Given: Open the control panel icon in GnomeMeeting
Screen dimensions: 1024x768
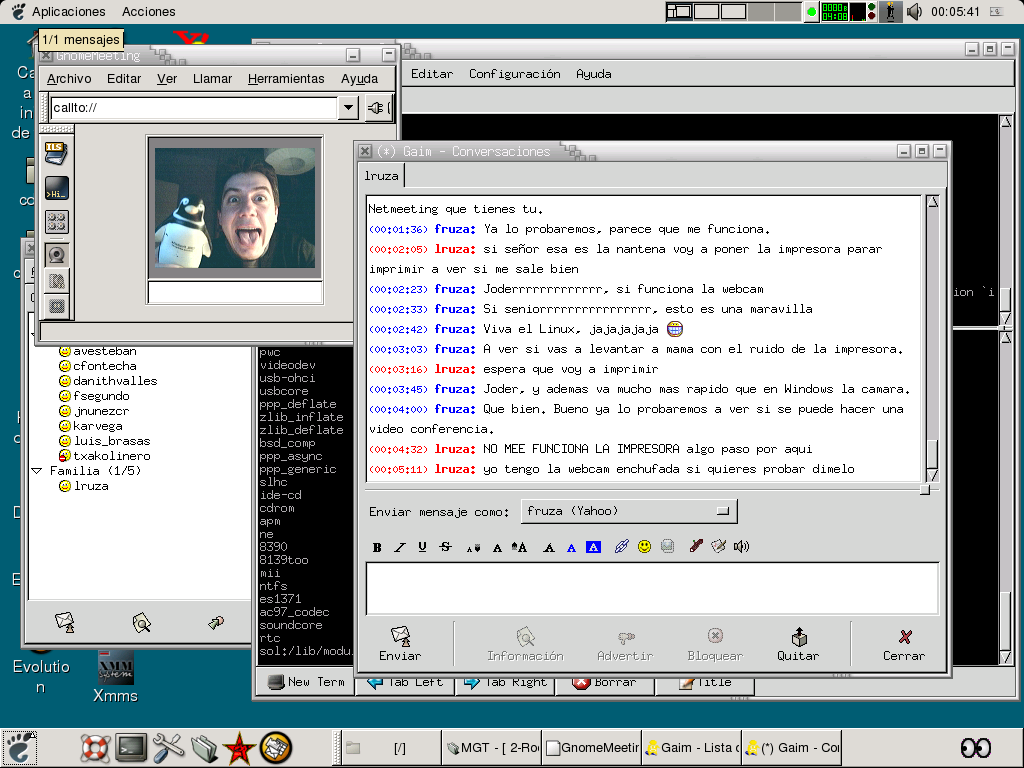Looking at the screenshot, I should [56, 222].
